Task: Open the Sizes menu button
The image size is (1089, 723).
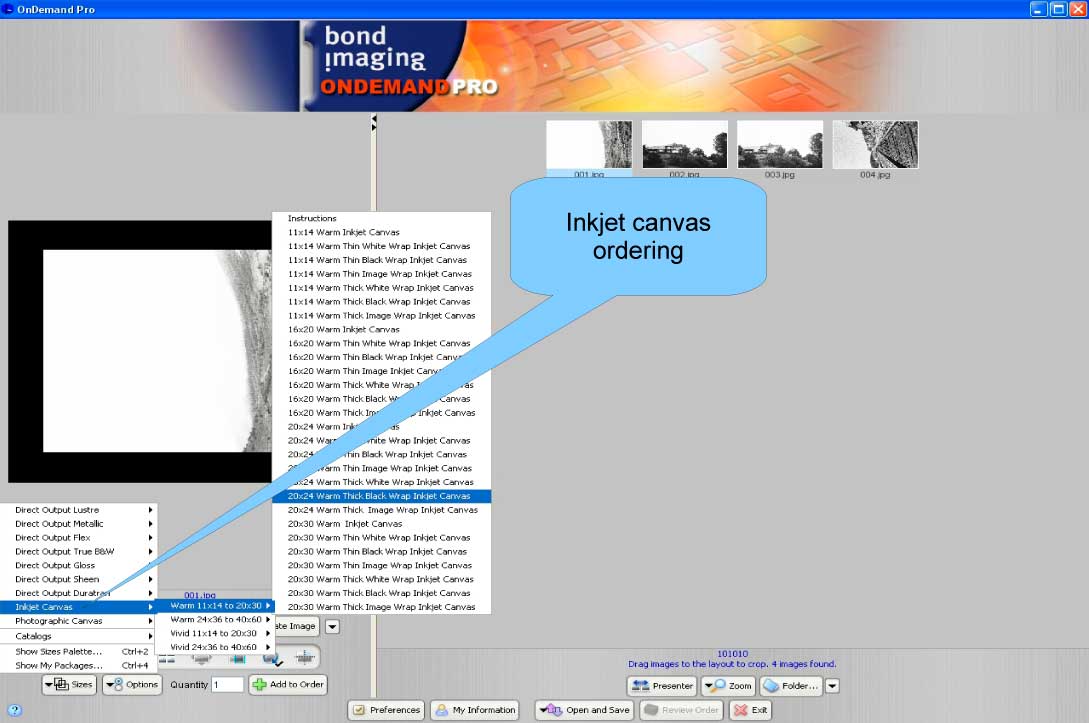Action: tap(70, 685)
